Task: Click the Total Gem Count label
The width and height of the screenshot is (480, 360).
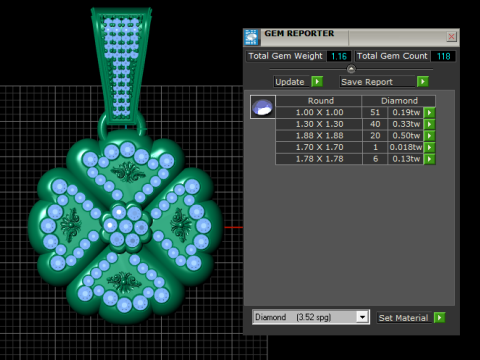Action: point(392,56)
